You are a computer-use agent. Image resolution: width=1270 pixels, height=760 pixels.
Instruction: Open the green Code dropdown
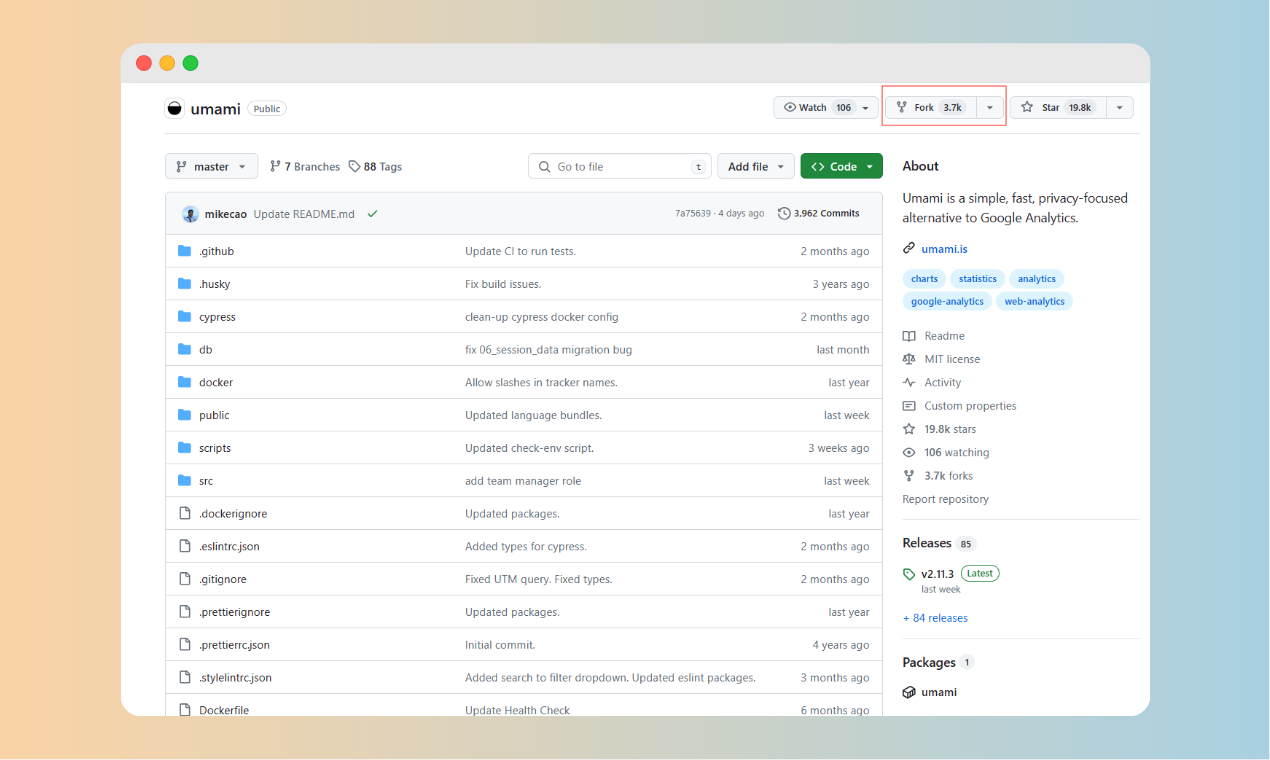pyautogui.click(x=841, y=167)
